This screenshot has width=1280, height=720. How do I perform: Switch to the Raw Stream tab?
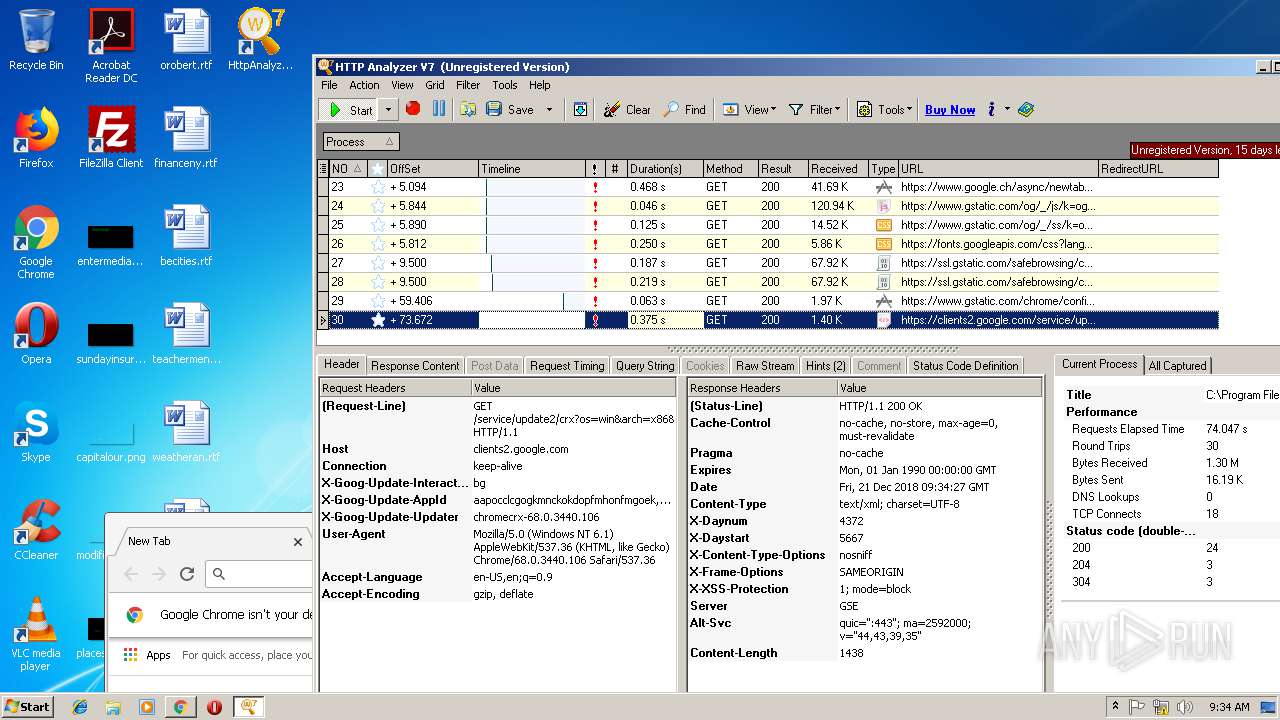765,366
